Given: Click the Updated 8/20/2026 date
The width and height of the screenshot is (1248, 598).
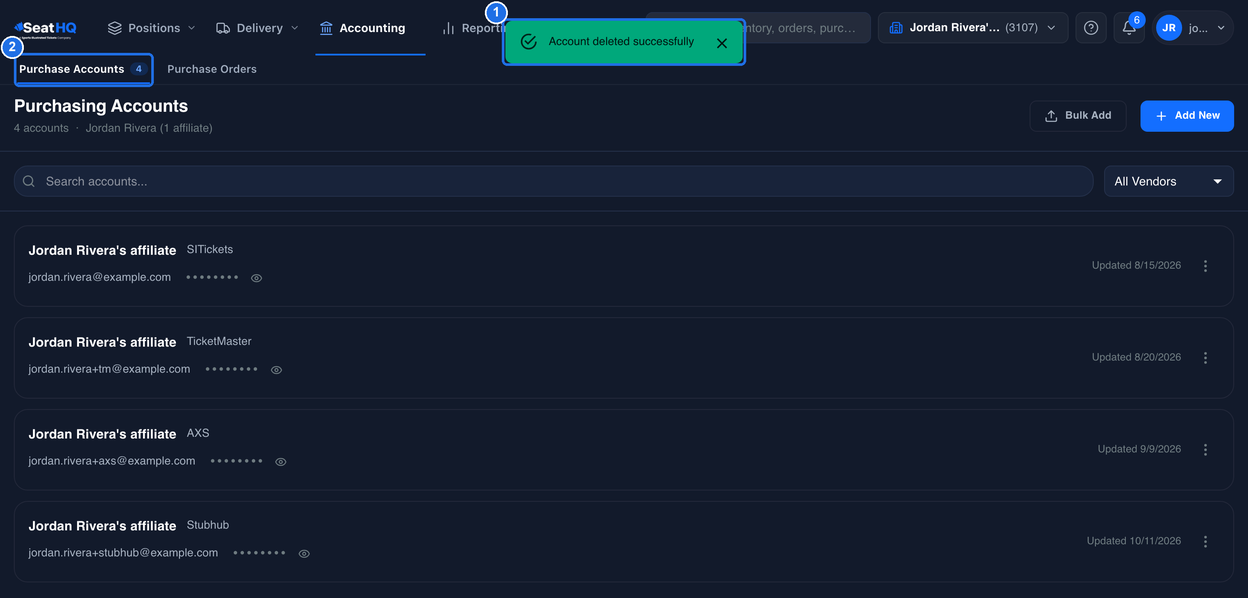Looking at the screenshot, I should [x=1136, y=358].
